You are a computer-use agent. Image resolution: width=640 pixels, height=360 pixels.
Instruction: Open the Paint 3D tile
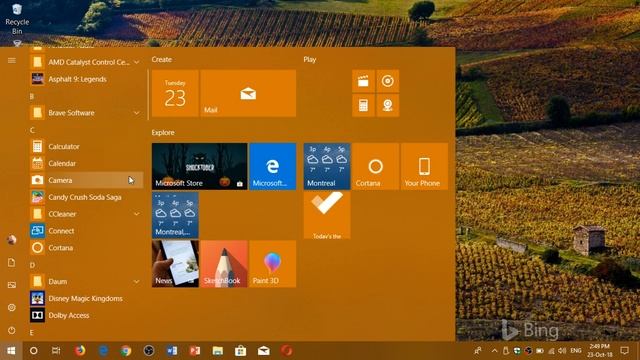pyautogui.click(x=273, y=264)
